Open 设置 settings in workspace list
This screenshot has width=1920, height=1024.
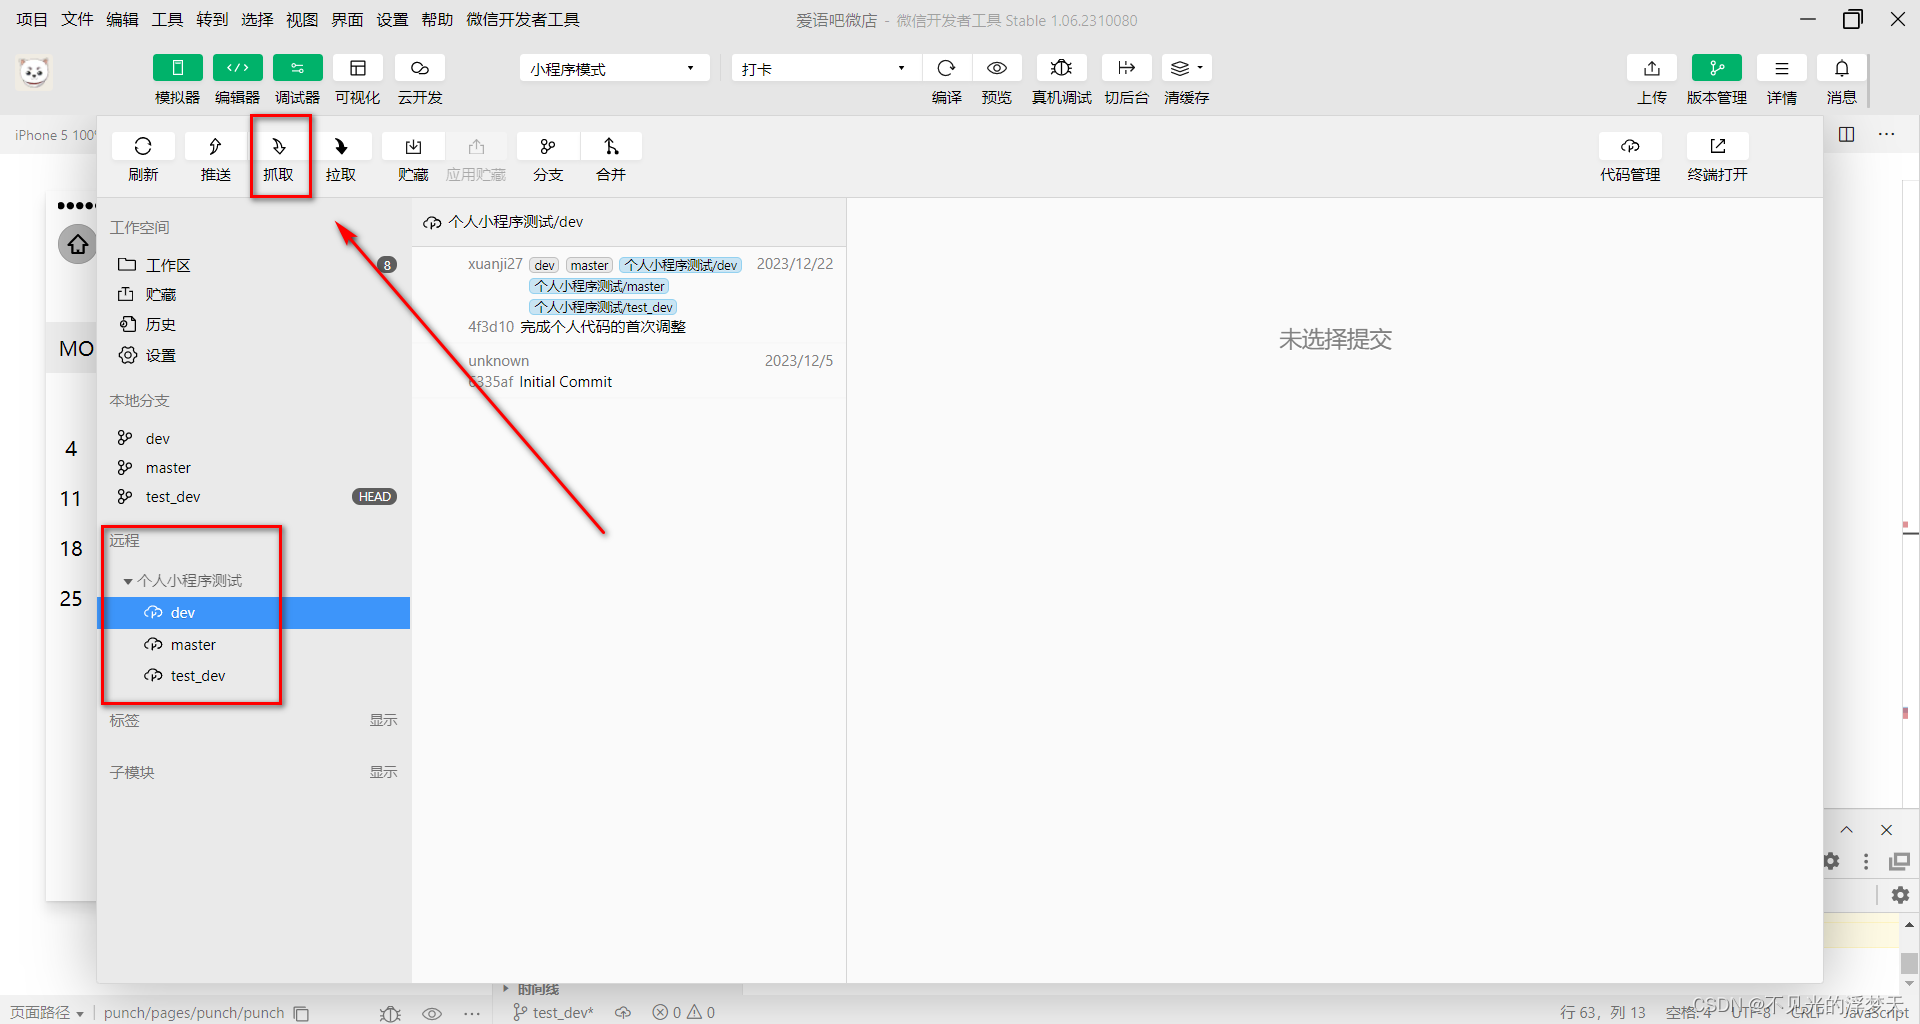point(255,355)
